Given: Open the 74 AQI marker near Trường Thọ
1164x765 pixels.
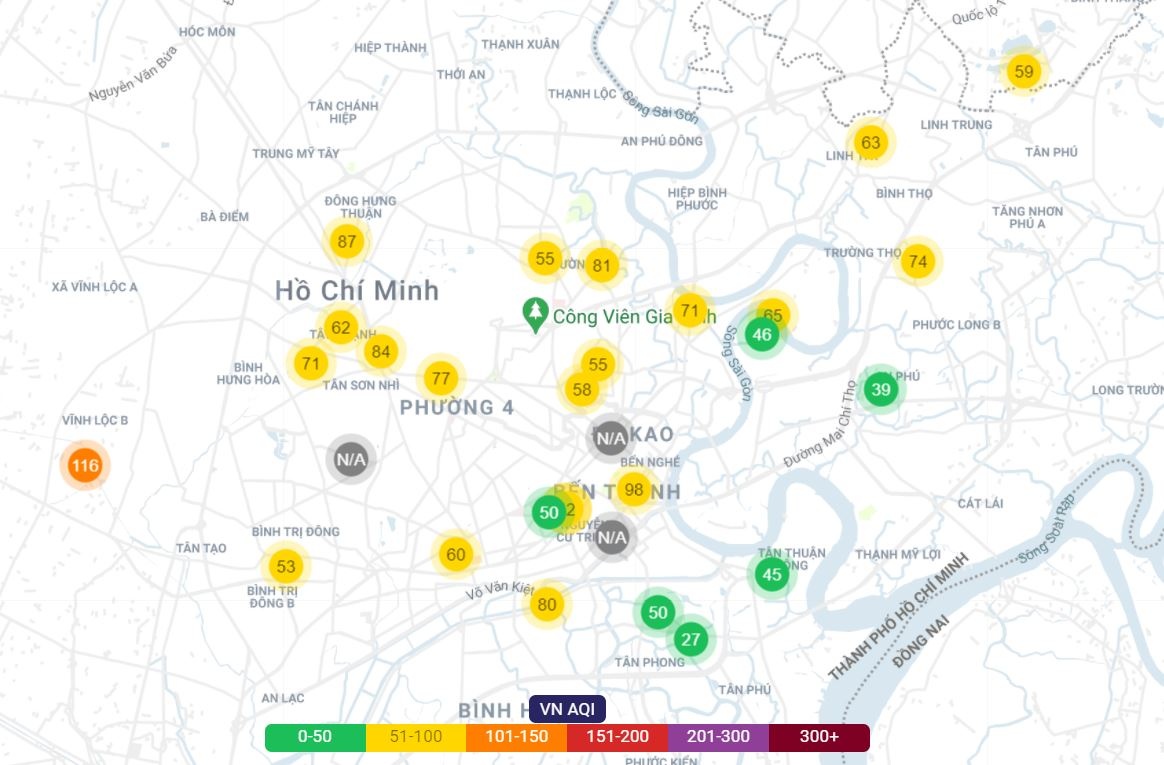Looking at the screenshot, I should tap(918, 262).
